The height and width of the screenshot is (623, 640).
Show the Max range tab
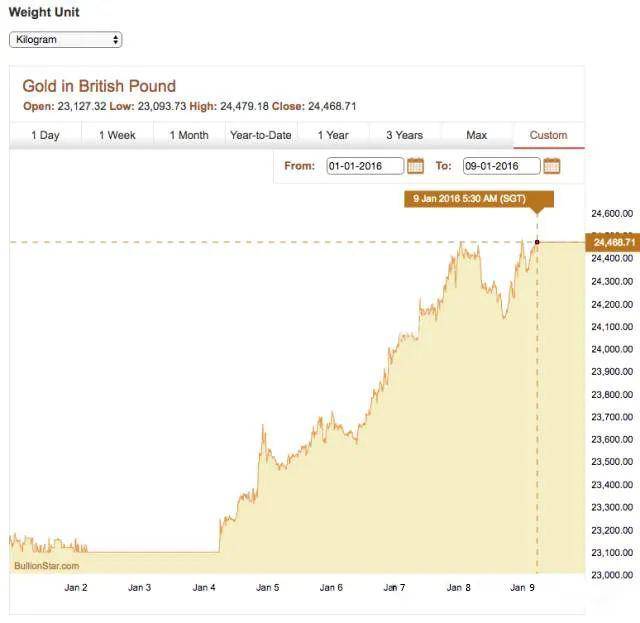click(477, 135)
